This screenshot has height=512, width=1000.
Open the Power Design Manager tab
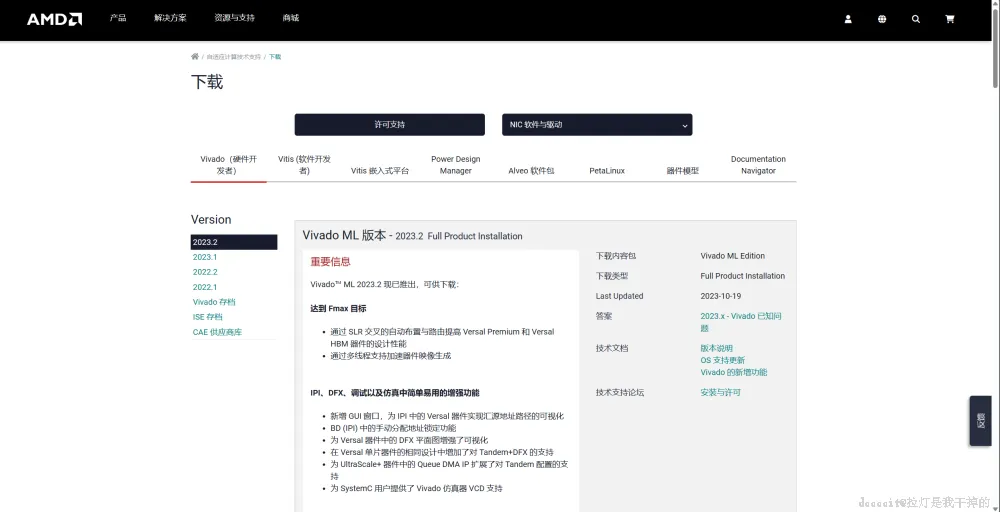455,165
